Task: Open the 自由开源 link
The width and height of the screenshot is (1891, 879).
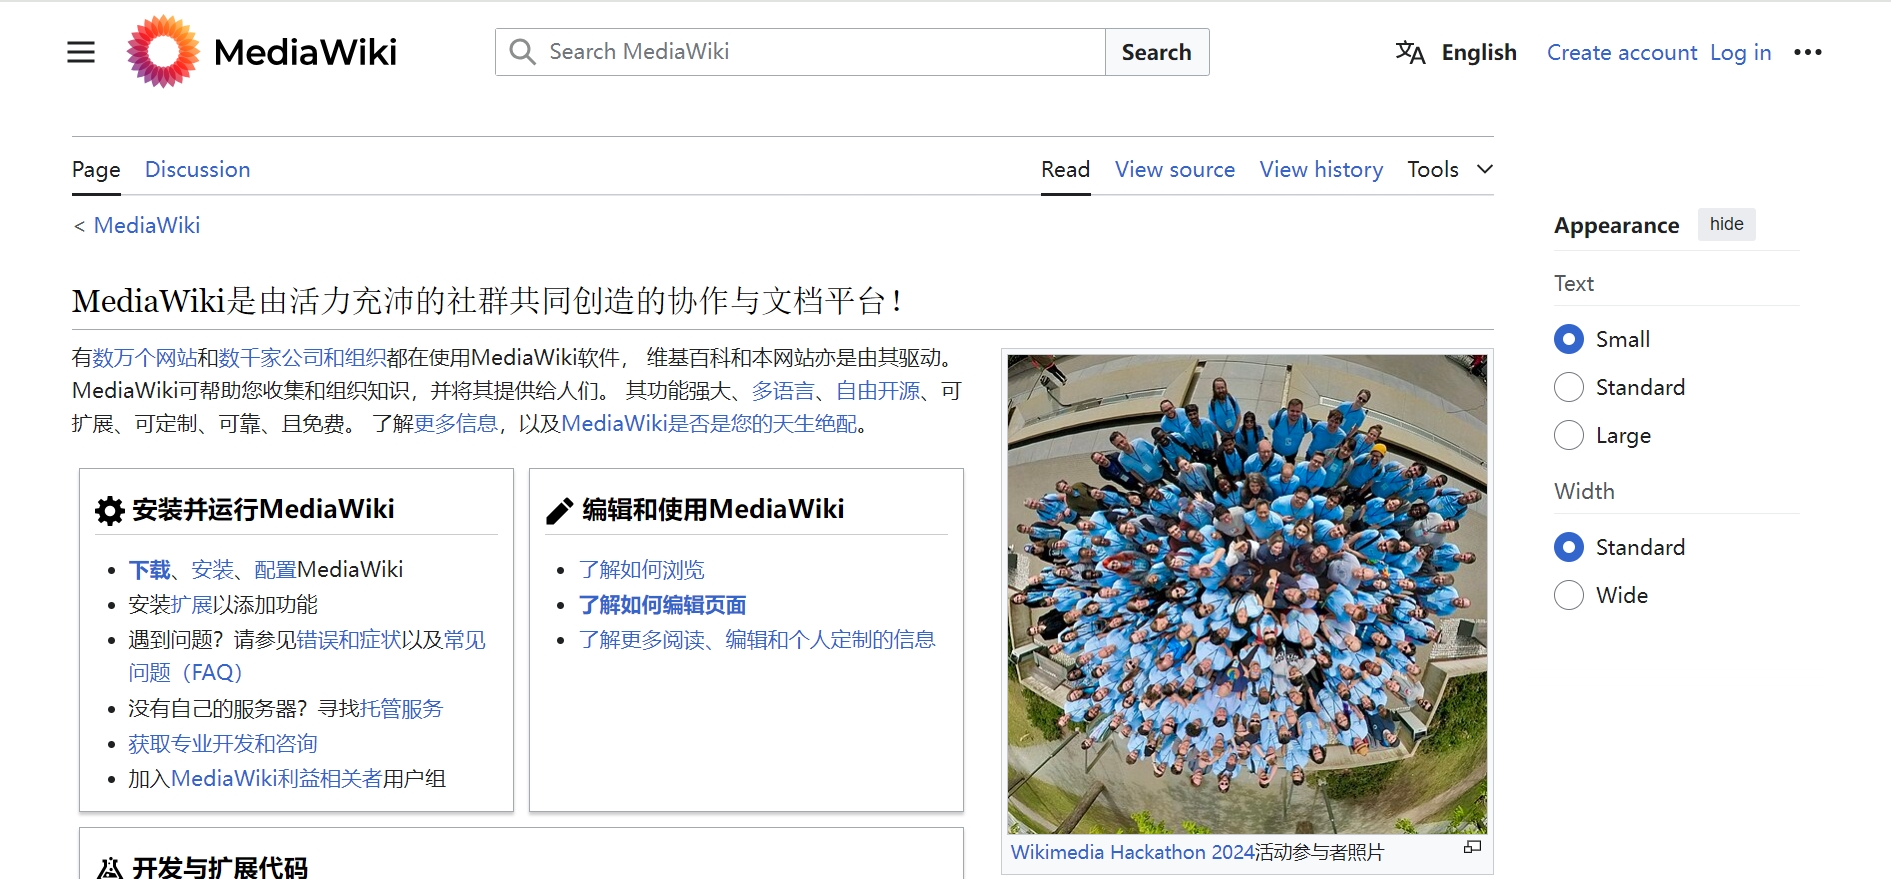Action: [x=878, y=391]
